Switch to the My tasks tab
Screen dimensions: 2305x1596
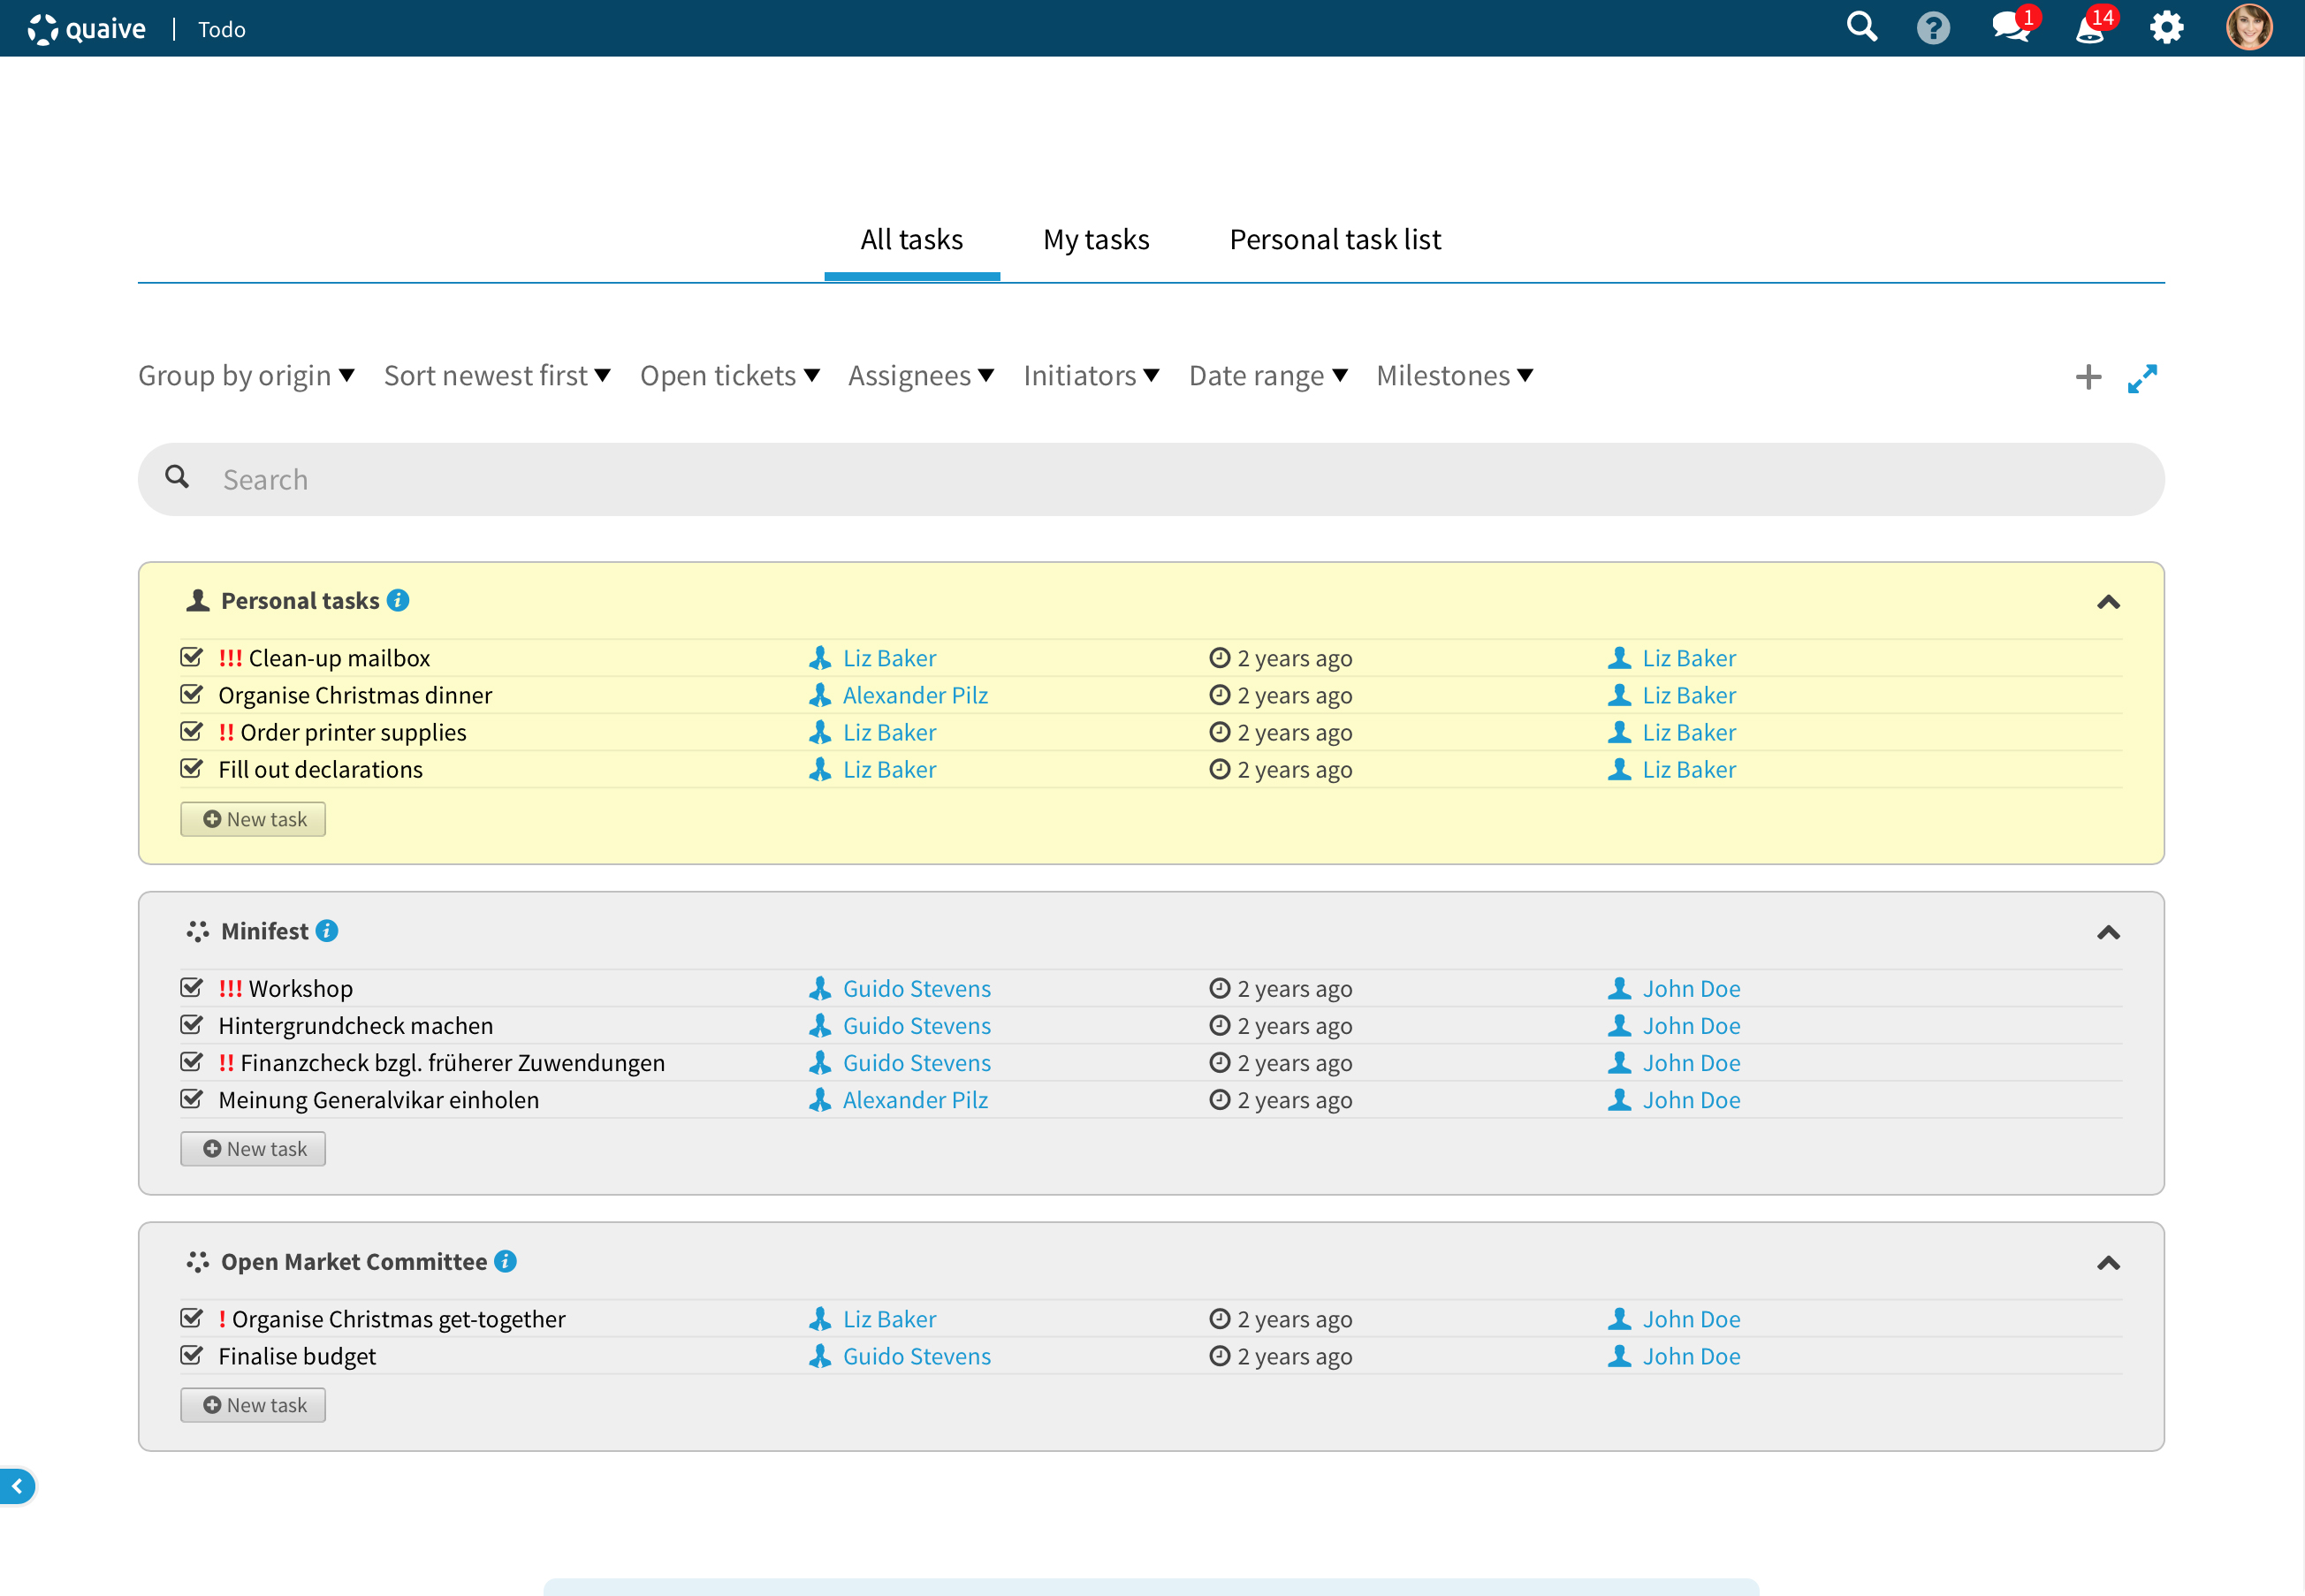coord(1096,240)
